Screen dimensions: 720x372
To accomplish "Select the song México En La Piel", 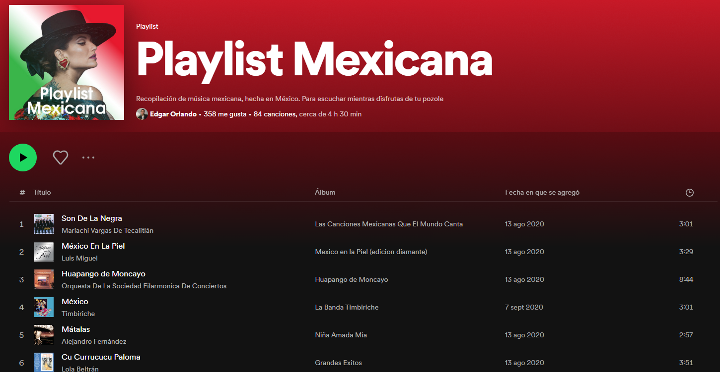I will tap(93, 246).
